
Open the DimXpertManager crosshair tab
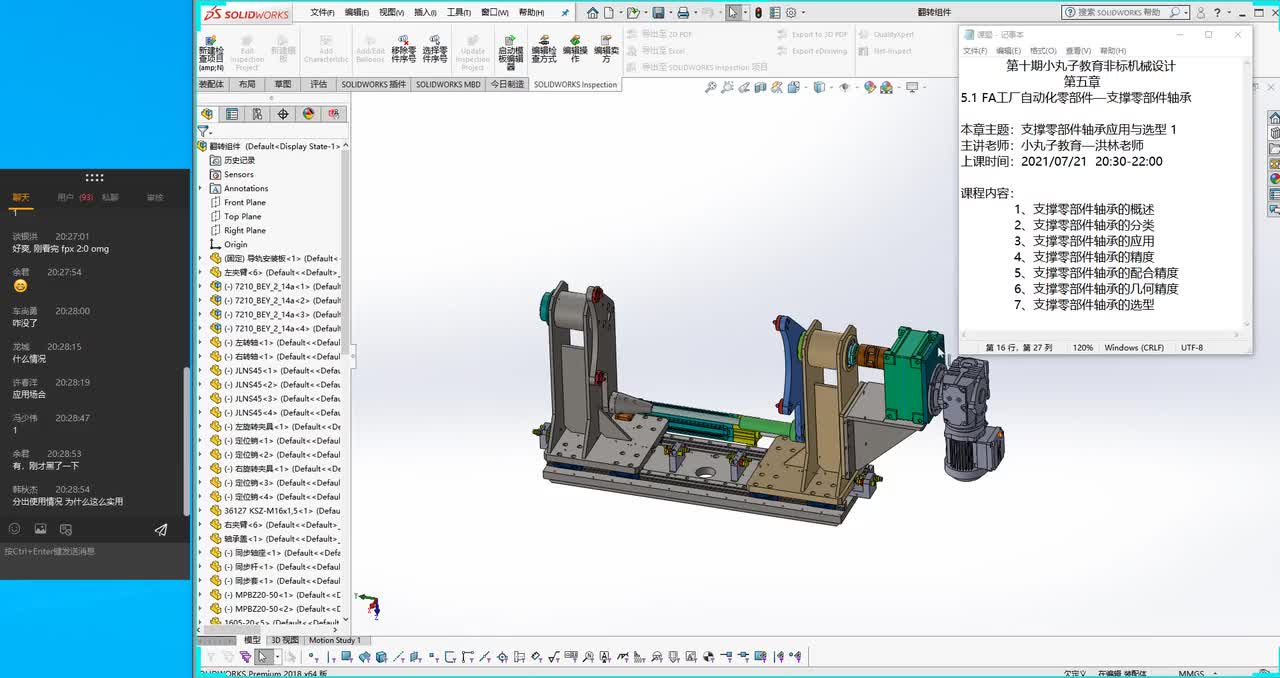[283, 114]
